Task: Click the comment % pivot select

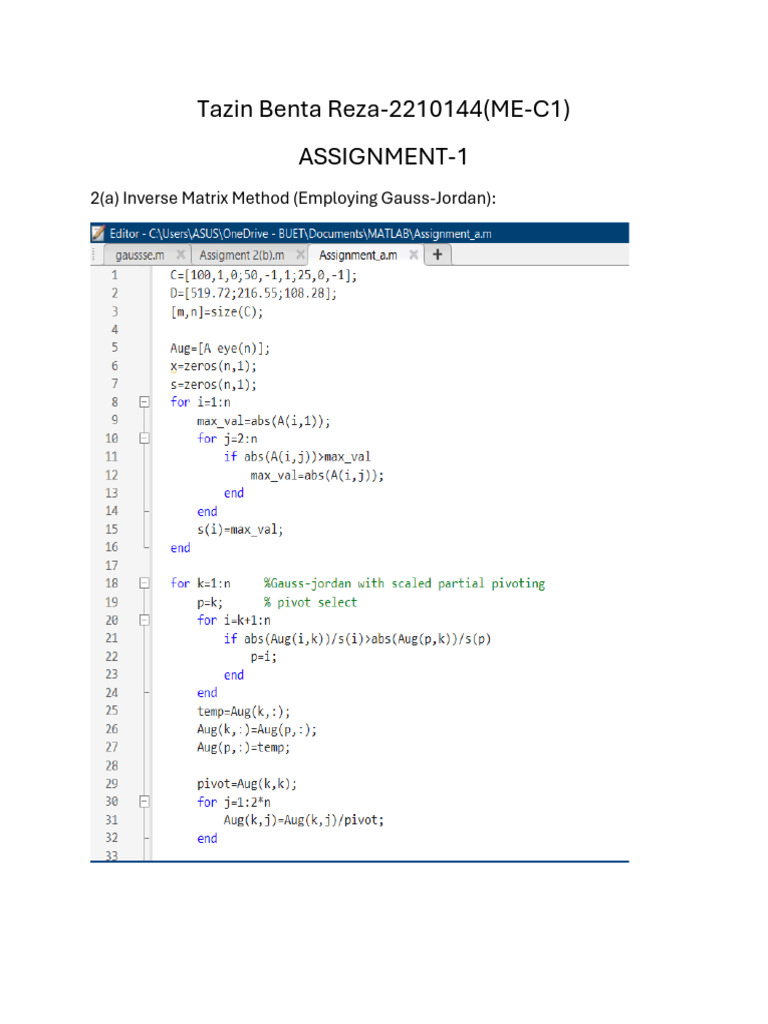Action: coord(310,602)
